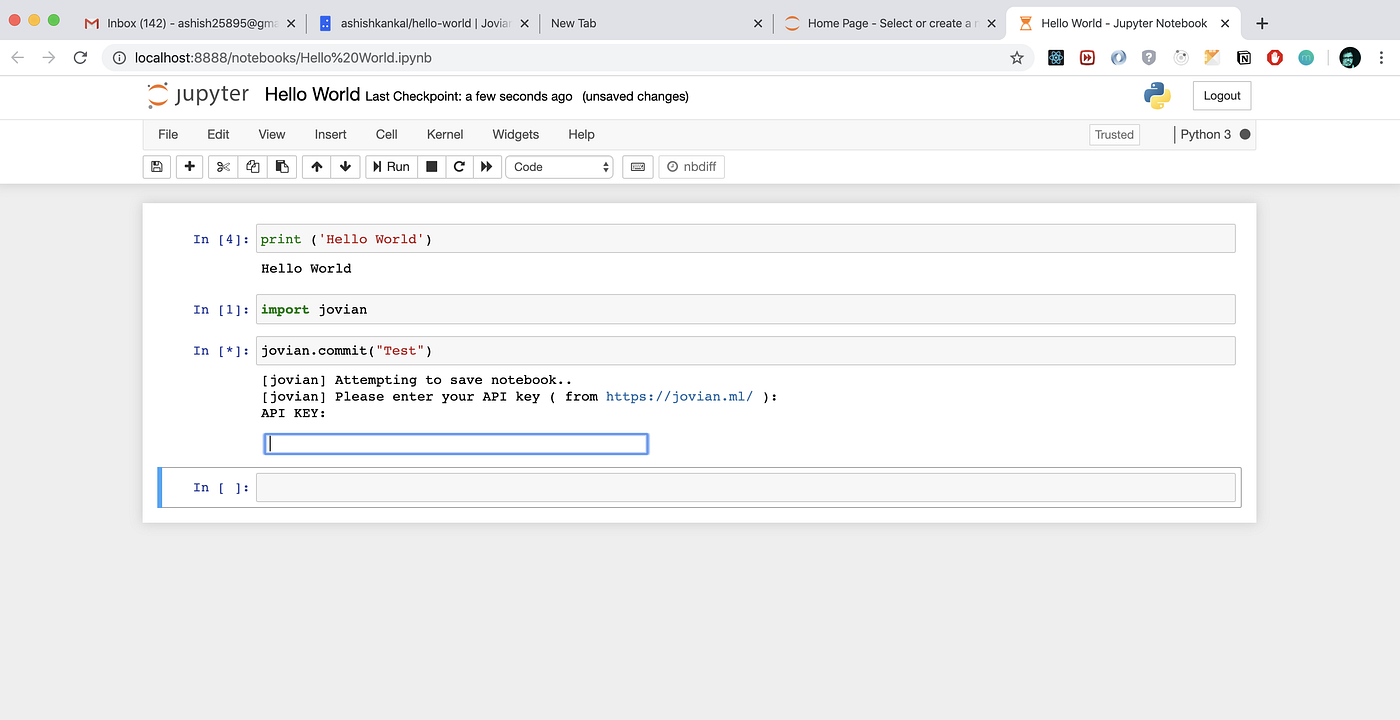Screen dimensions: 1400x720
Task: Insert a new cell below
Action: tap(189, 166)
